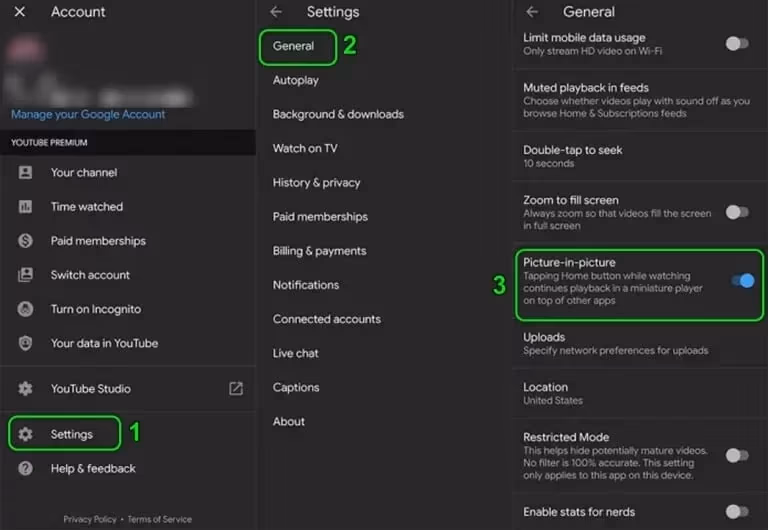Open the General settings menu item

294,46
